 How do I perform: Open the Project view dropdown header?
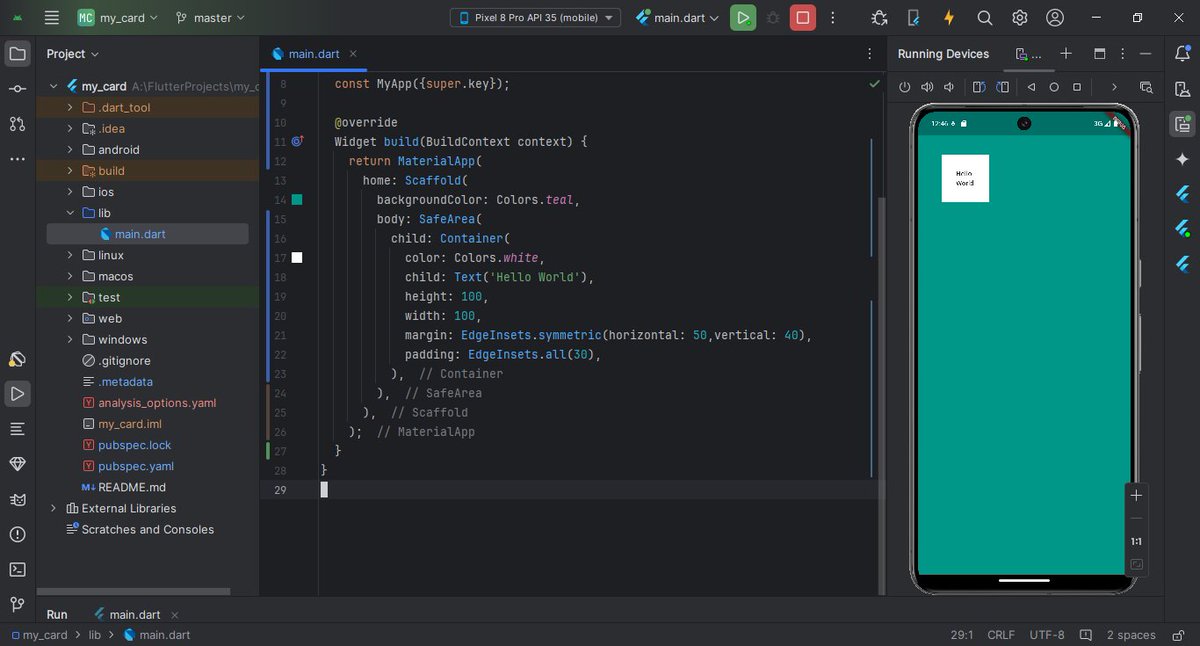coord(72,54)
